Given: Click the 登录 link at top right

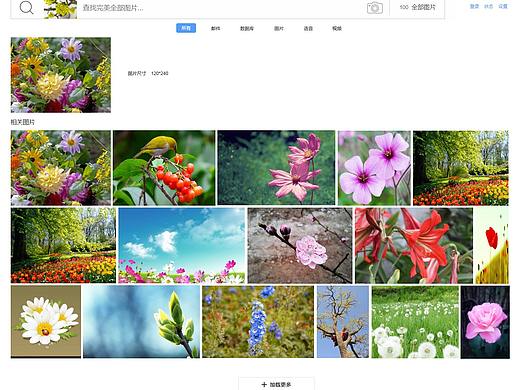Looking at the screenshot, I should coord(474,6).
